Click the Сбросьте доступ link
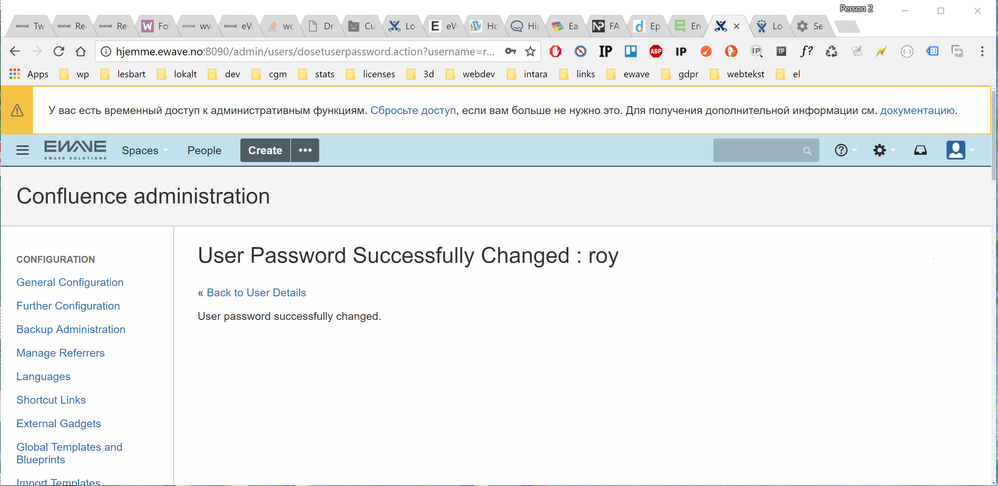 coord(413,110)
